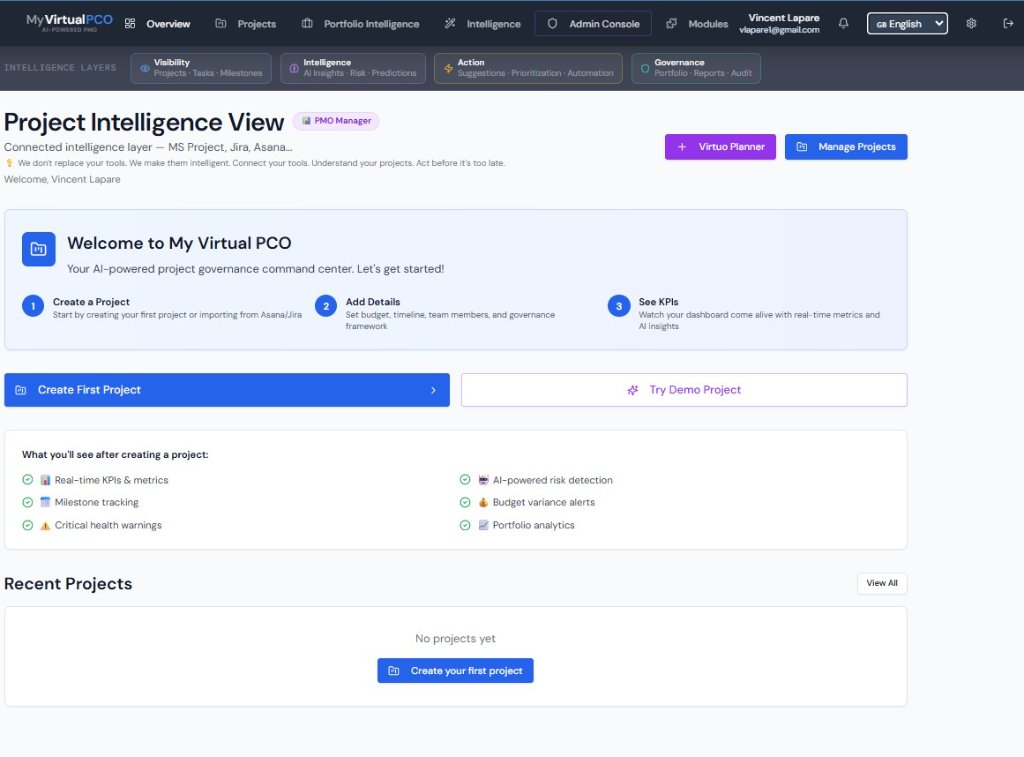Open the Overview menu item
Viewport: 1024px width, 757px height.
pyautogui.click(x=157, y=24)
